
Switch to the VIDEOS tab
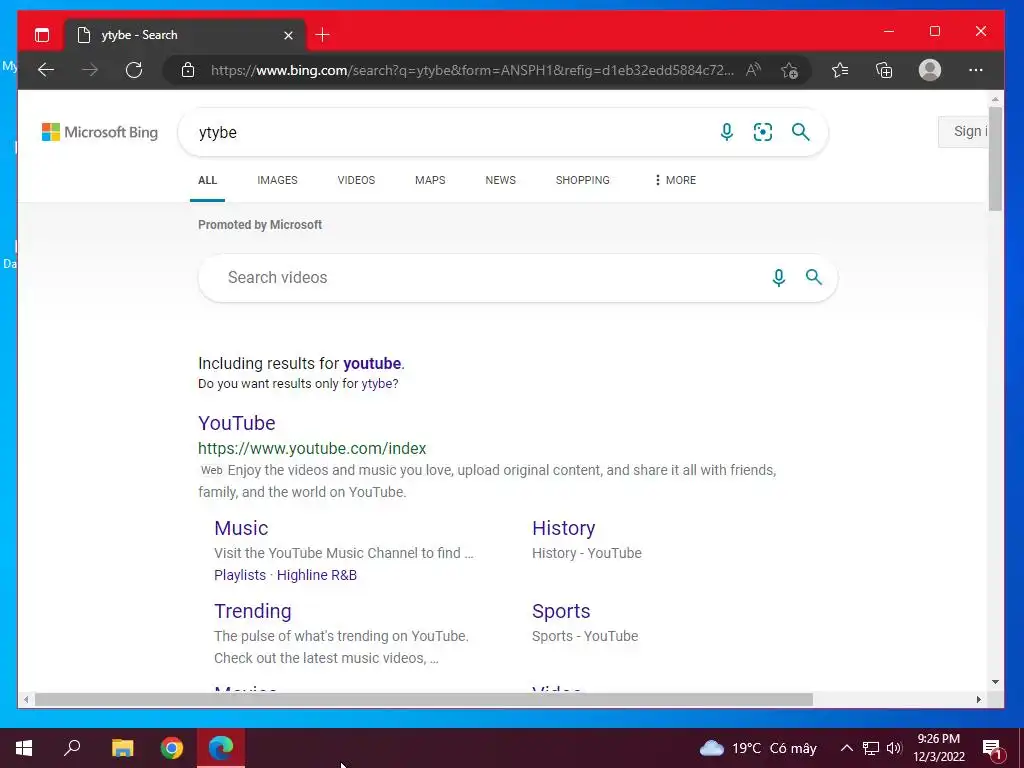356,180
